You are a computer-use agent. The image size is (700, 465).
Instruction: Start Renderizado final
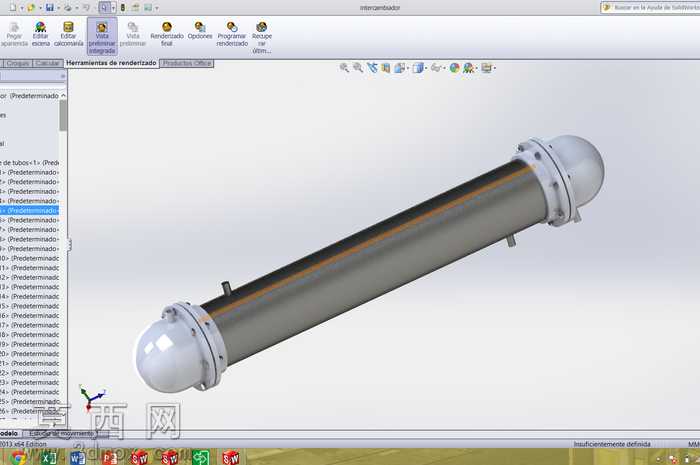(x=167, y=34)
